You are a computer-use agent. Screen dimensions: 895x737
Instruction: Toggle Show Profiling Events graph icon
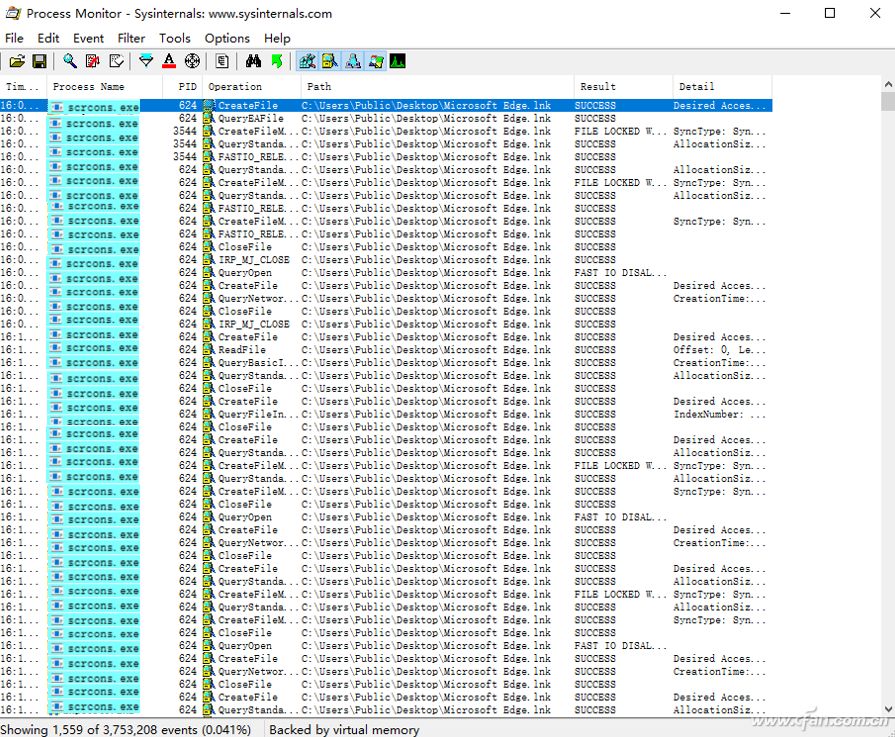click(x=398, y=61)
